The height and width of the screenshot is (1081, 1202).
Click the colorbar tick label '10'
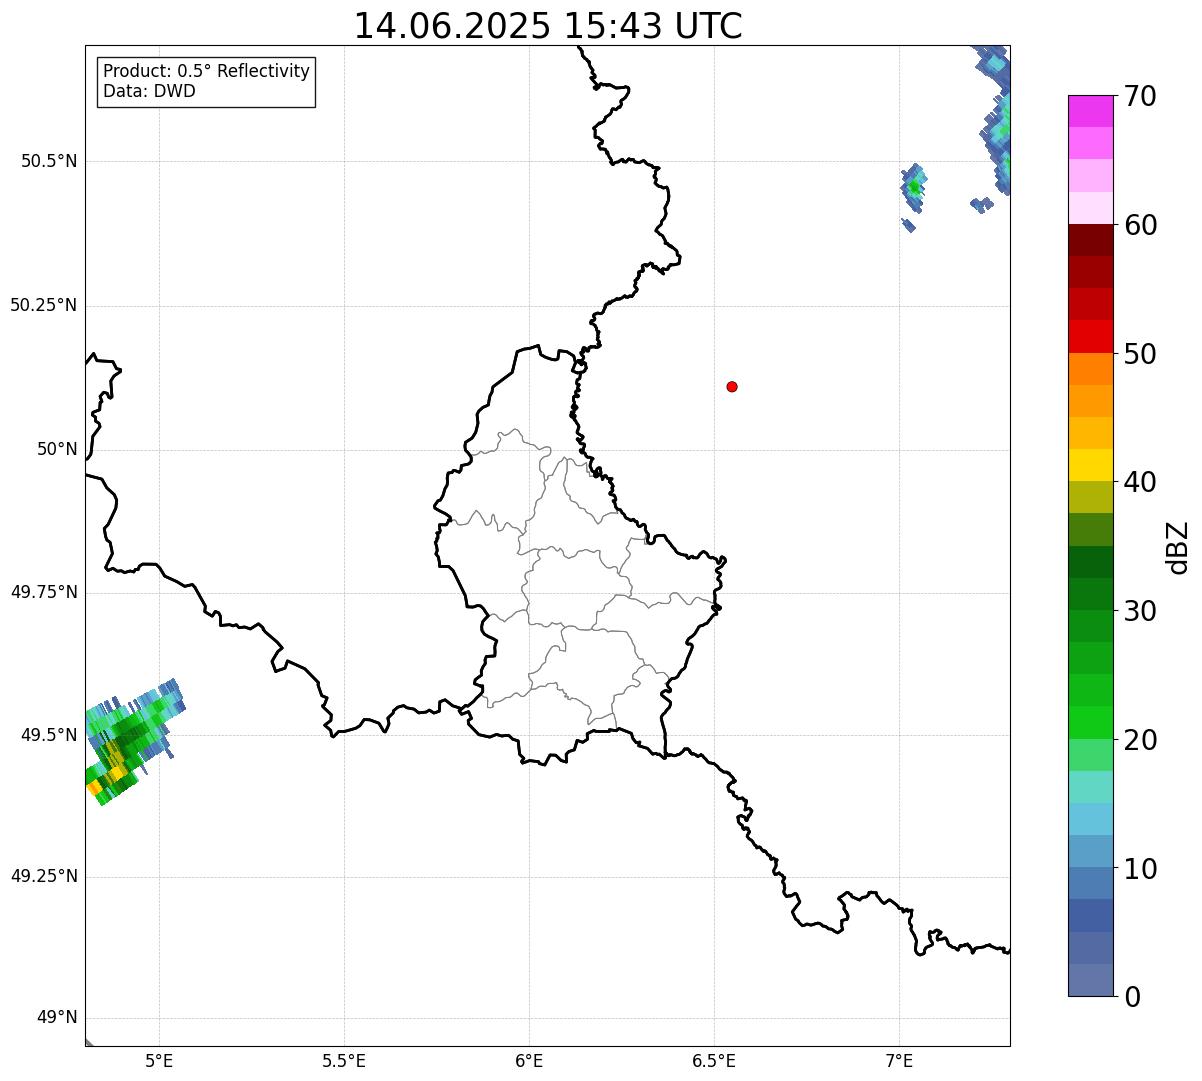(1141, 869)
